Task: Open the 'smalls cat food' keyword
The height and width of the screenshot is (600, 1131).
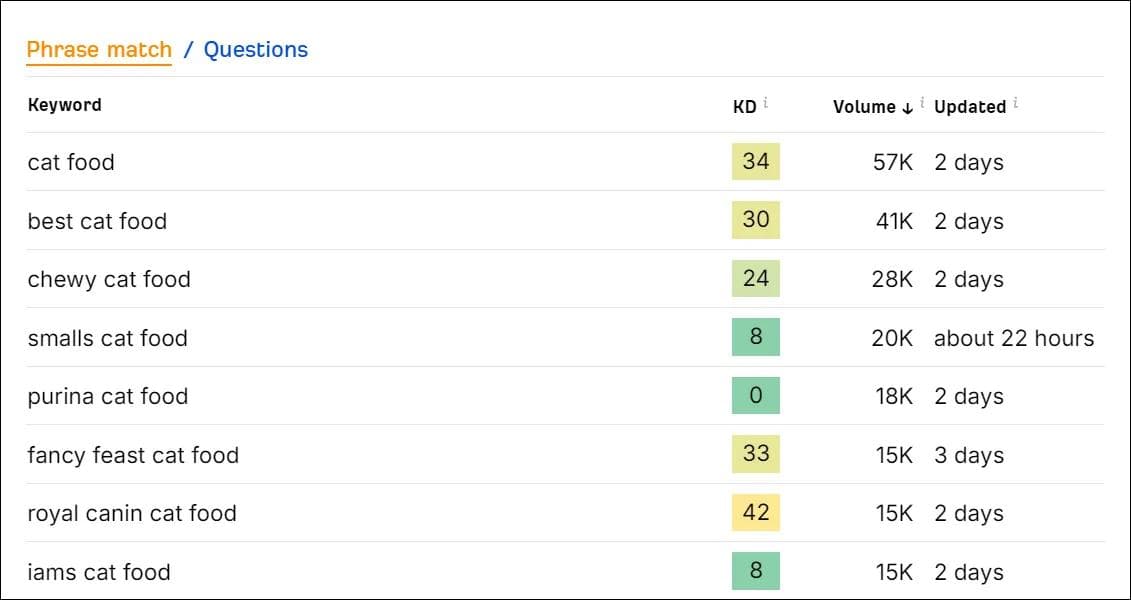Action: [107, 338]
